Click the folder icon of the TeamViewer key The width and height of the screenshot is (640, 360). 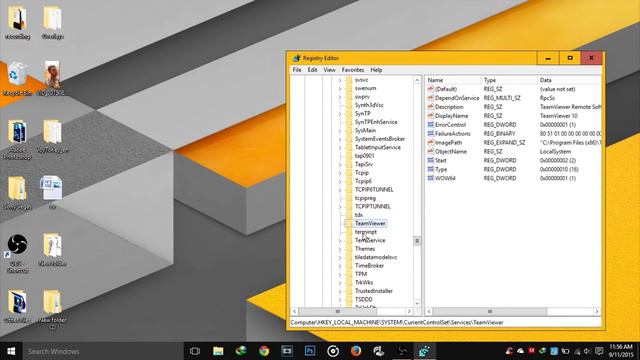coord(349,223)
